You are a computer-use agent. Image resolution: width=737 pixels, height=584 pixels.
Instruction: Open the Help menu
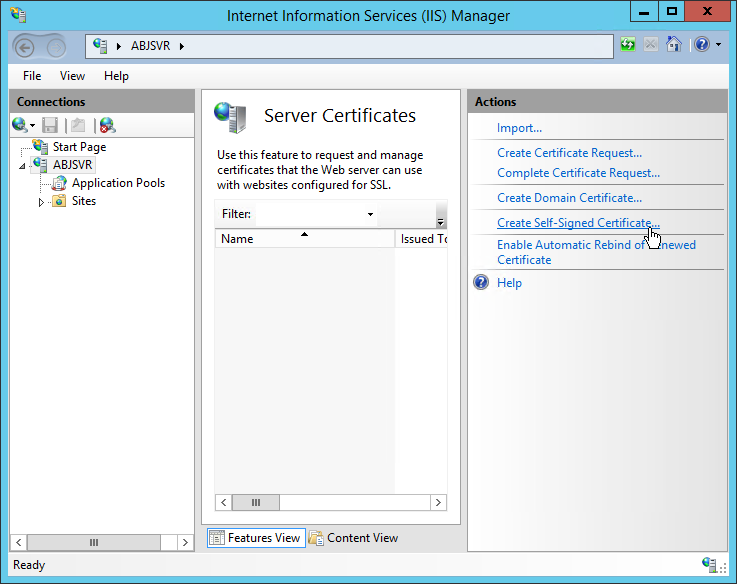pos(116,76)
